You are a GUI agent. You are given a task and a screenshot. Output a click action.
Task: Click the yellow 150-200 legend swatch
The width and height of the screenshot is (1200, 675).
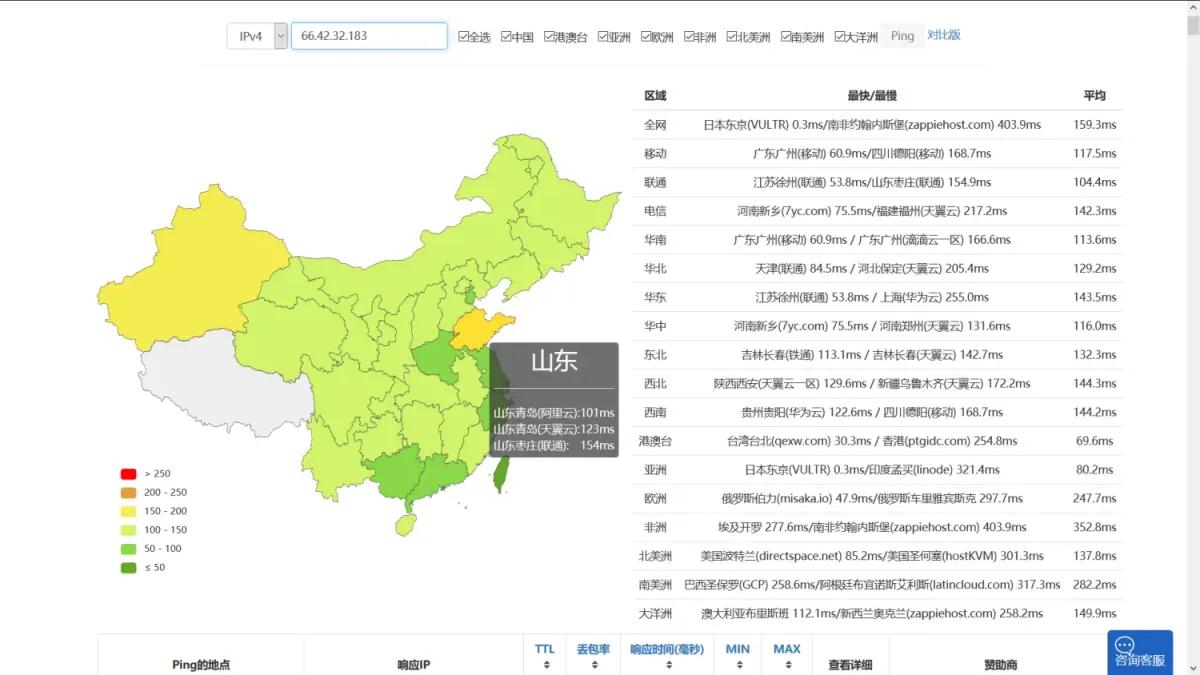point(128,511)
